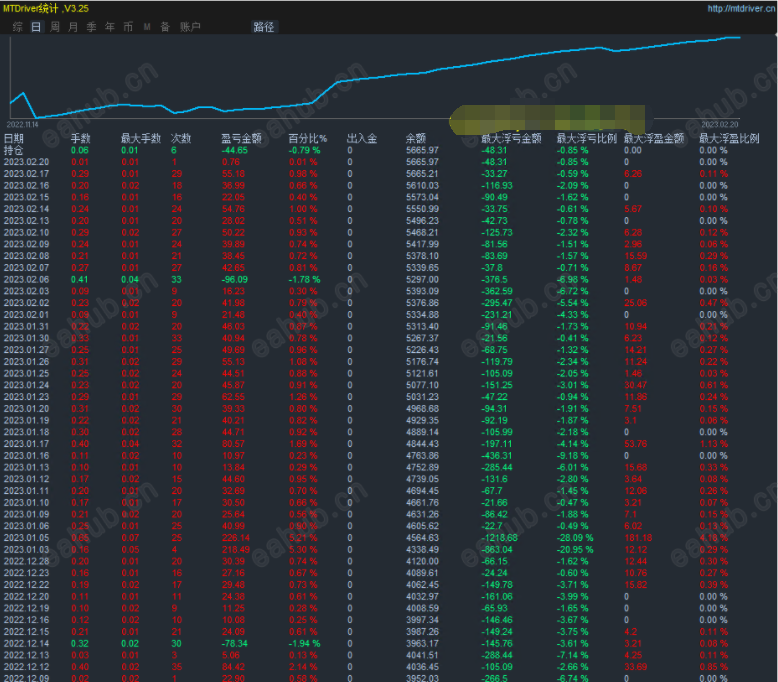
Task: Click the 日期 column header
Action: pos(13,138)
